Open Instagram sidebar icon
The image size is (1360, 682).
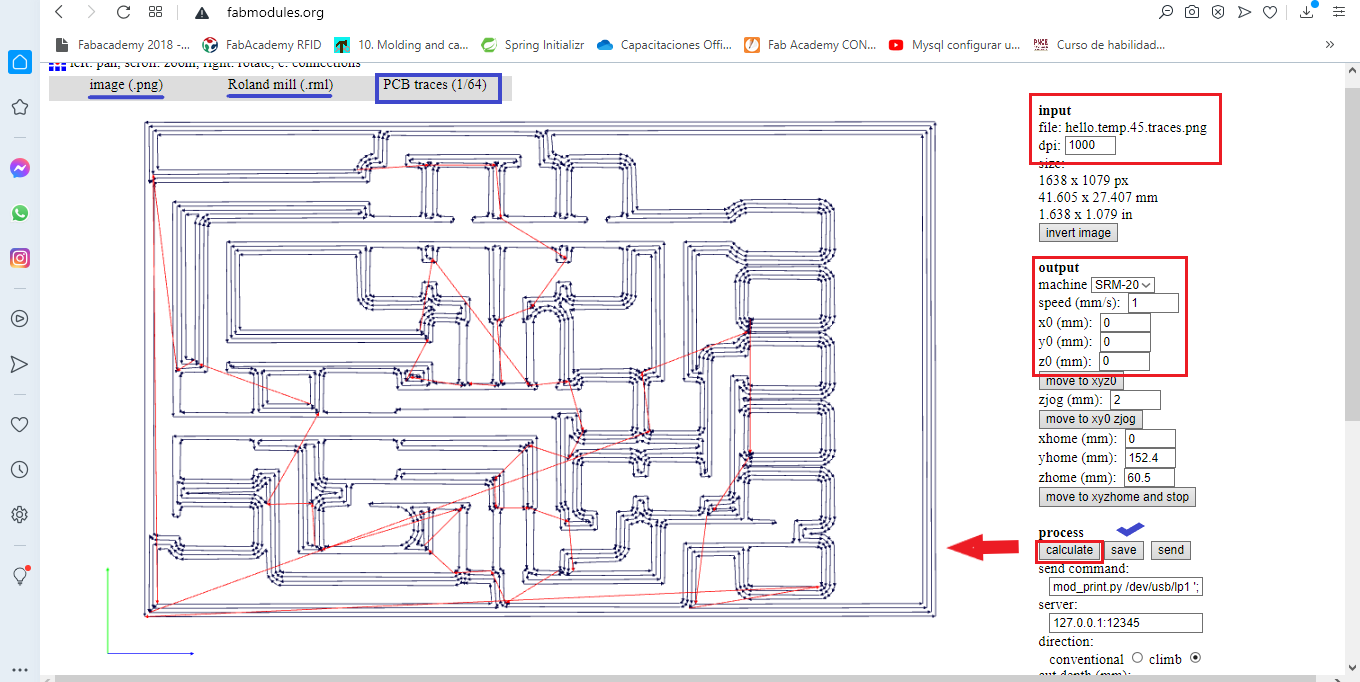(x=19, y=258)
